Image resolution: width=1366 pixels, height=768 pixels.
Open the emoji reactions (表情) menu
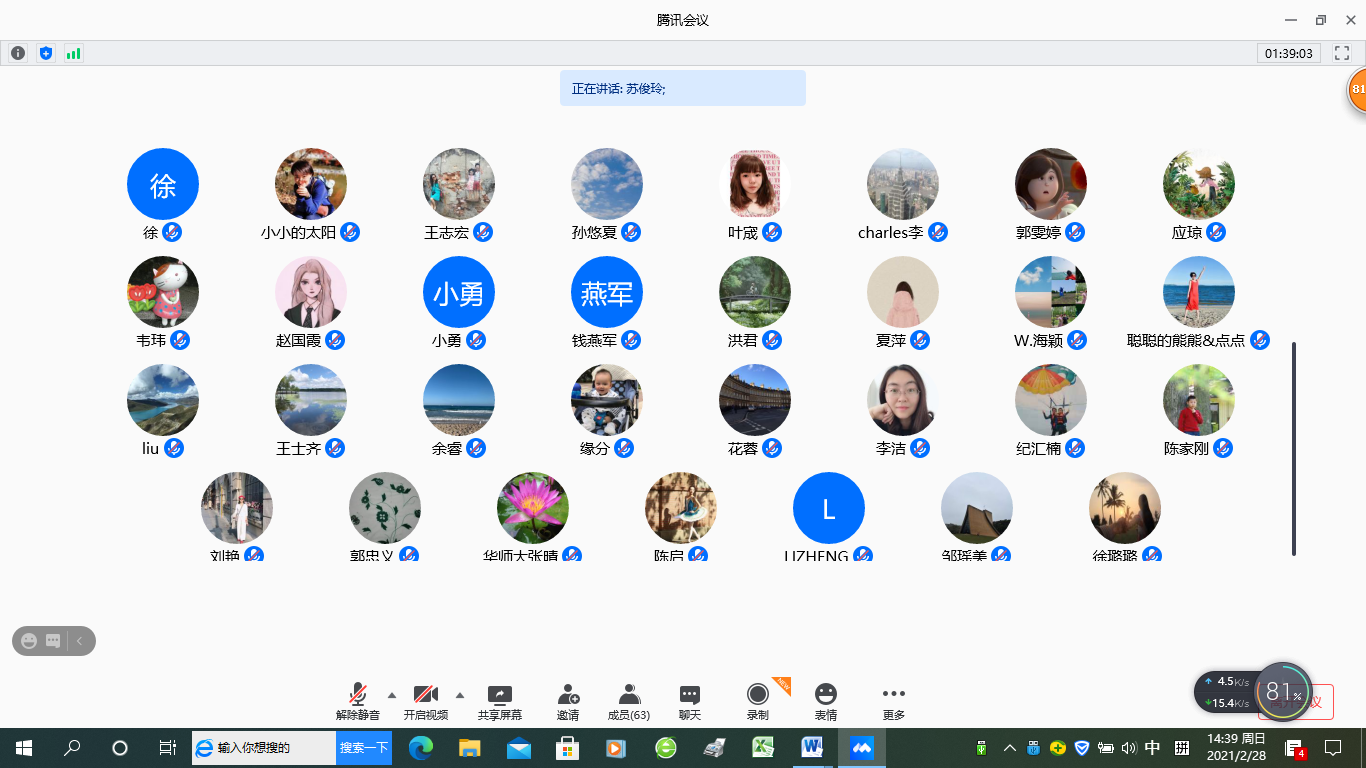pyautogui.click(x=825, y=702)
